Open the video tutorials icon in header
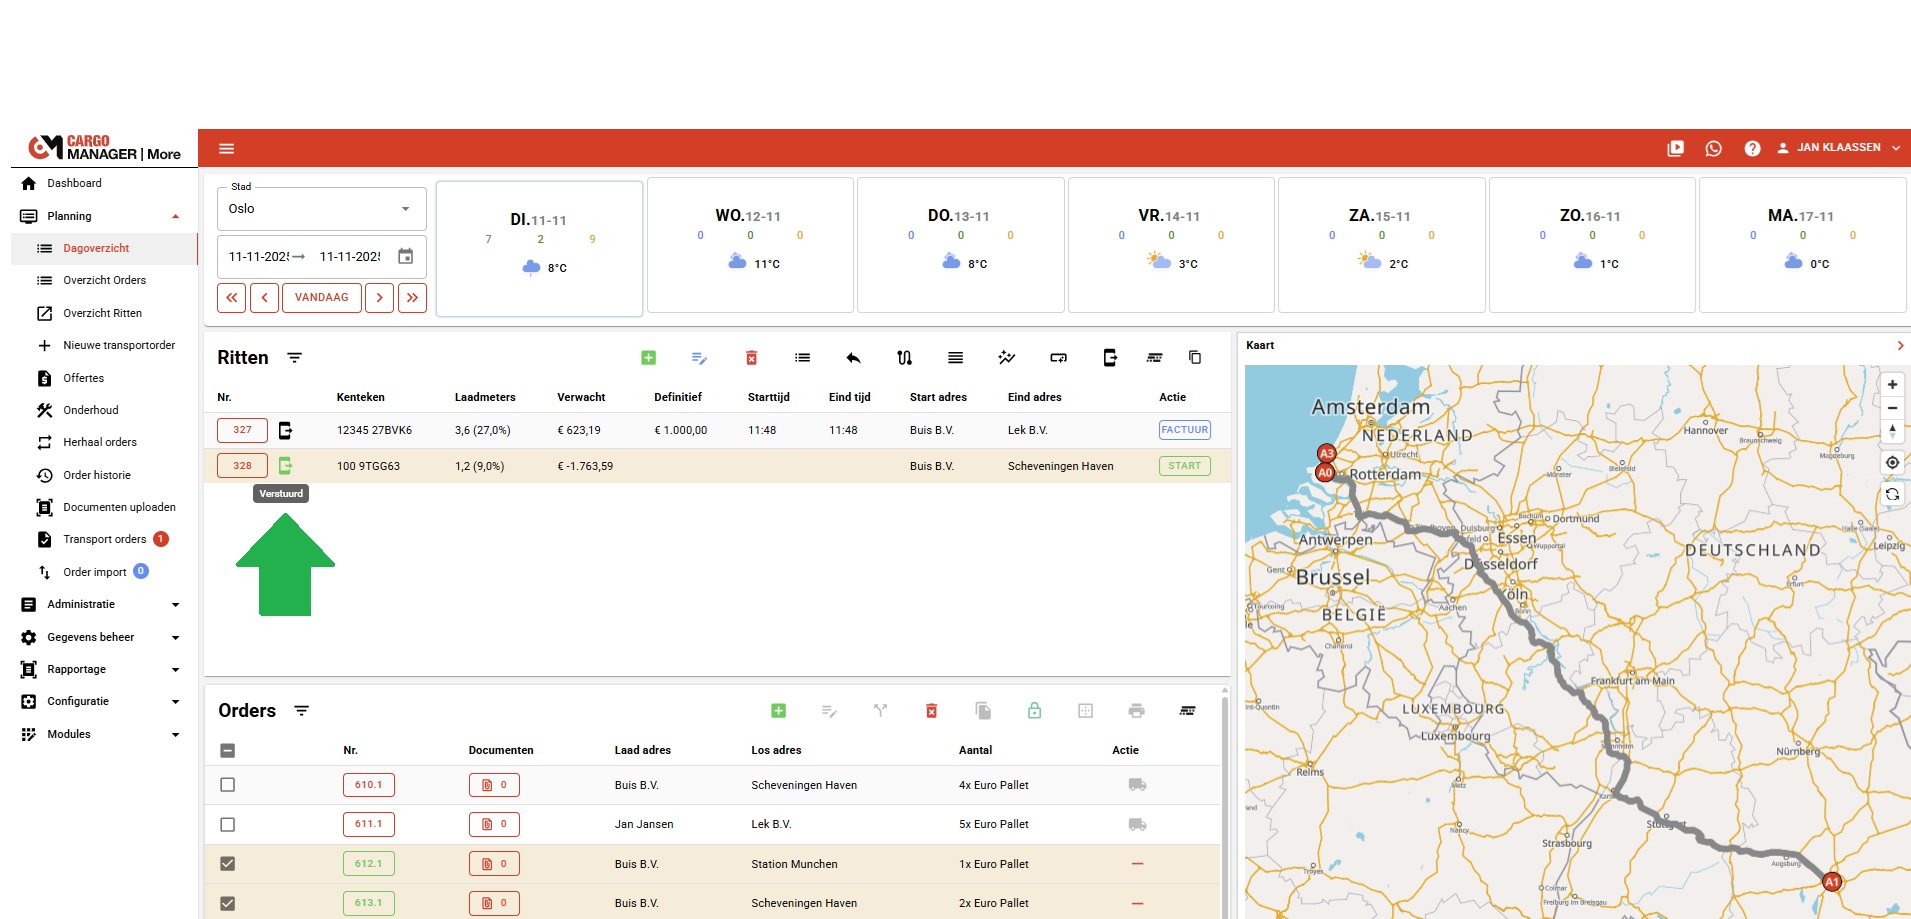 (1676, 148)
